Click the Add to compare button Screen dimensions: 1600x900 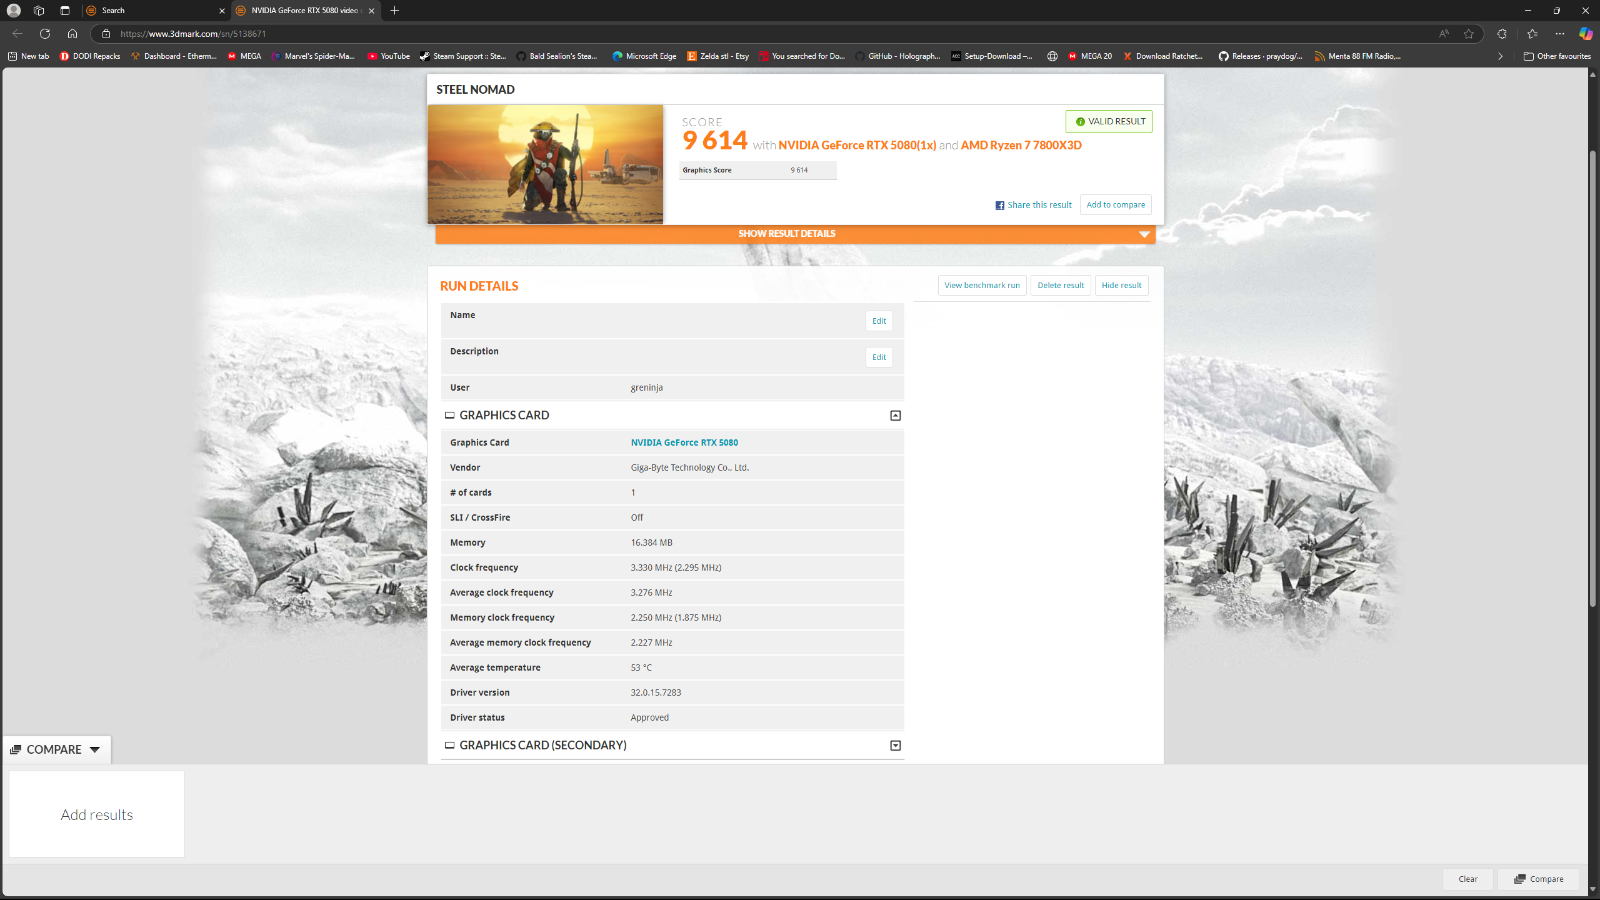[1116, 205]
